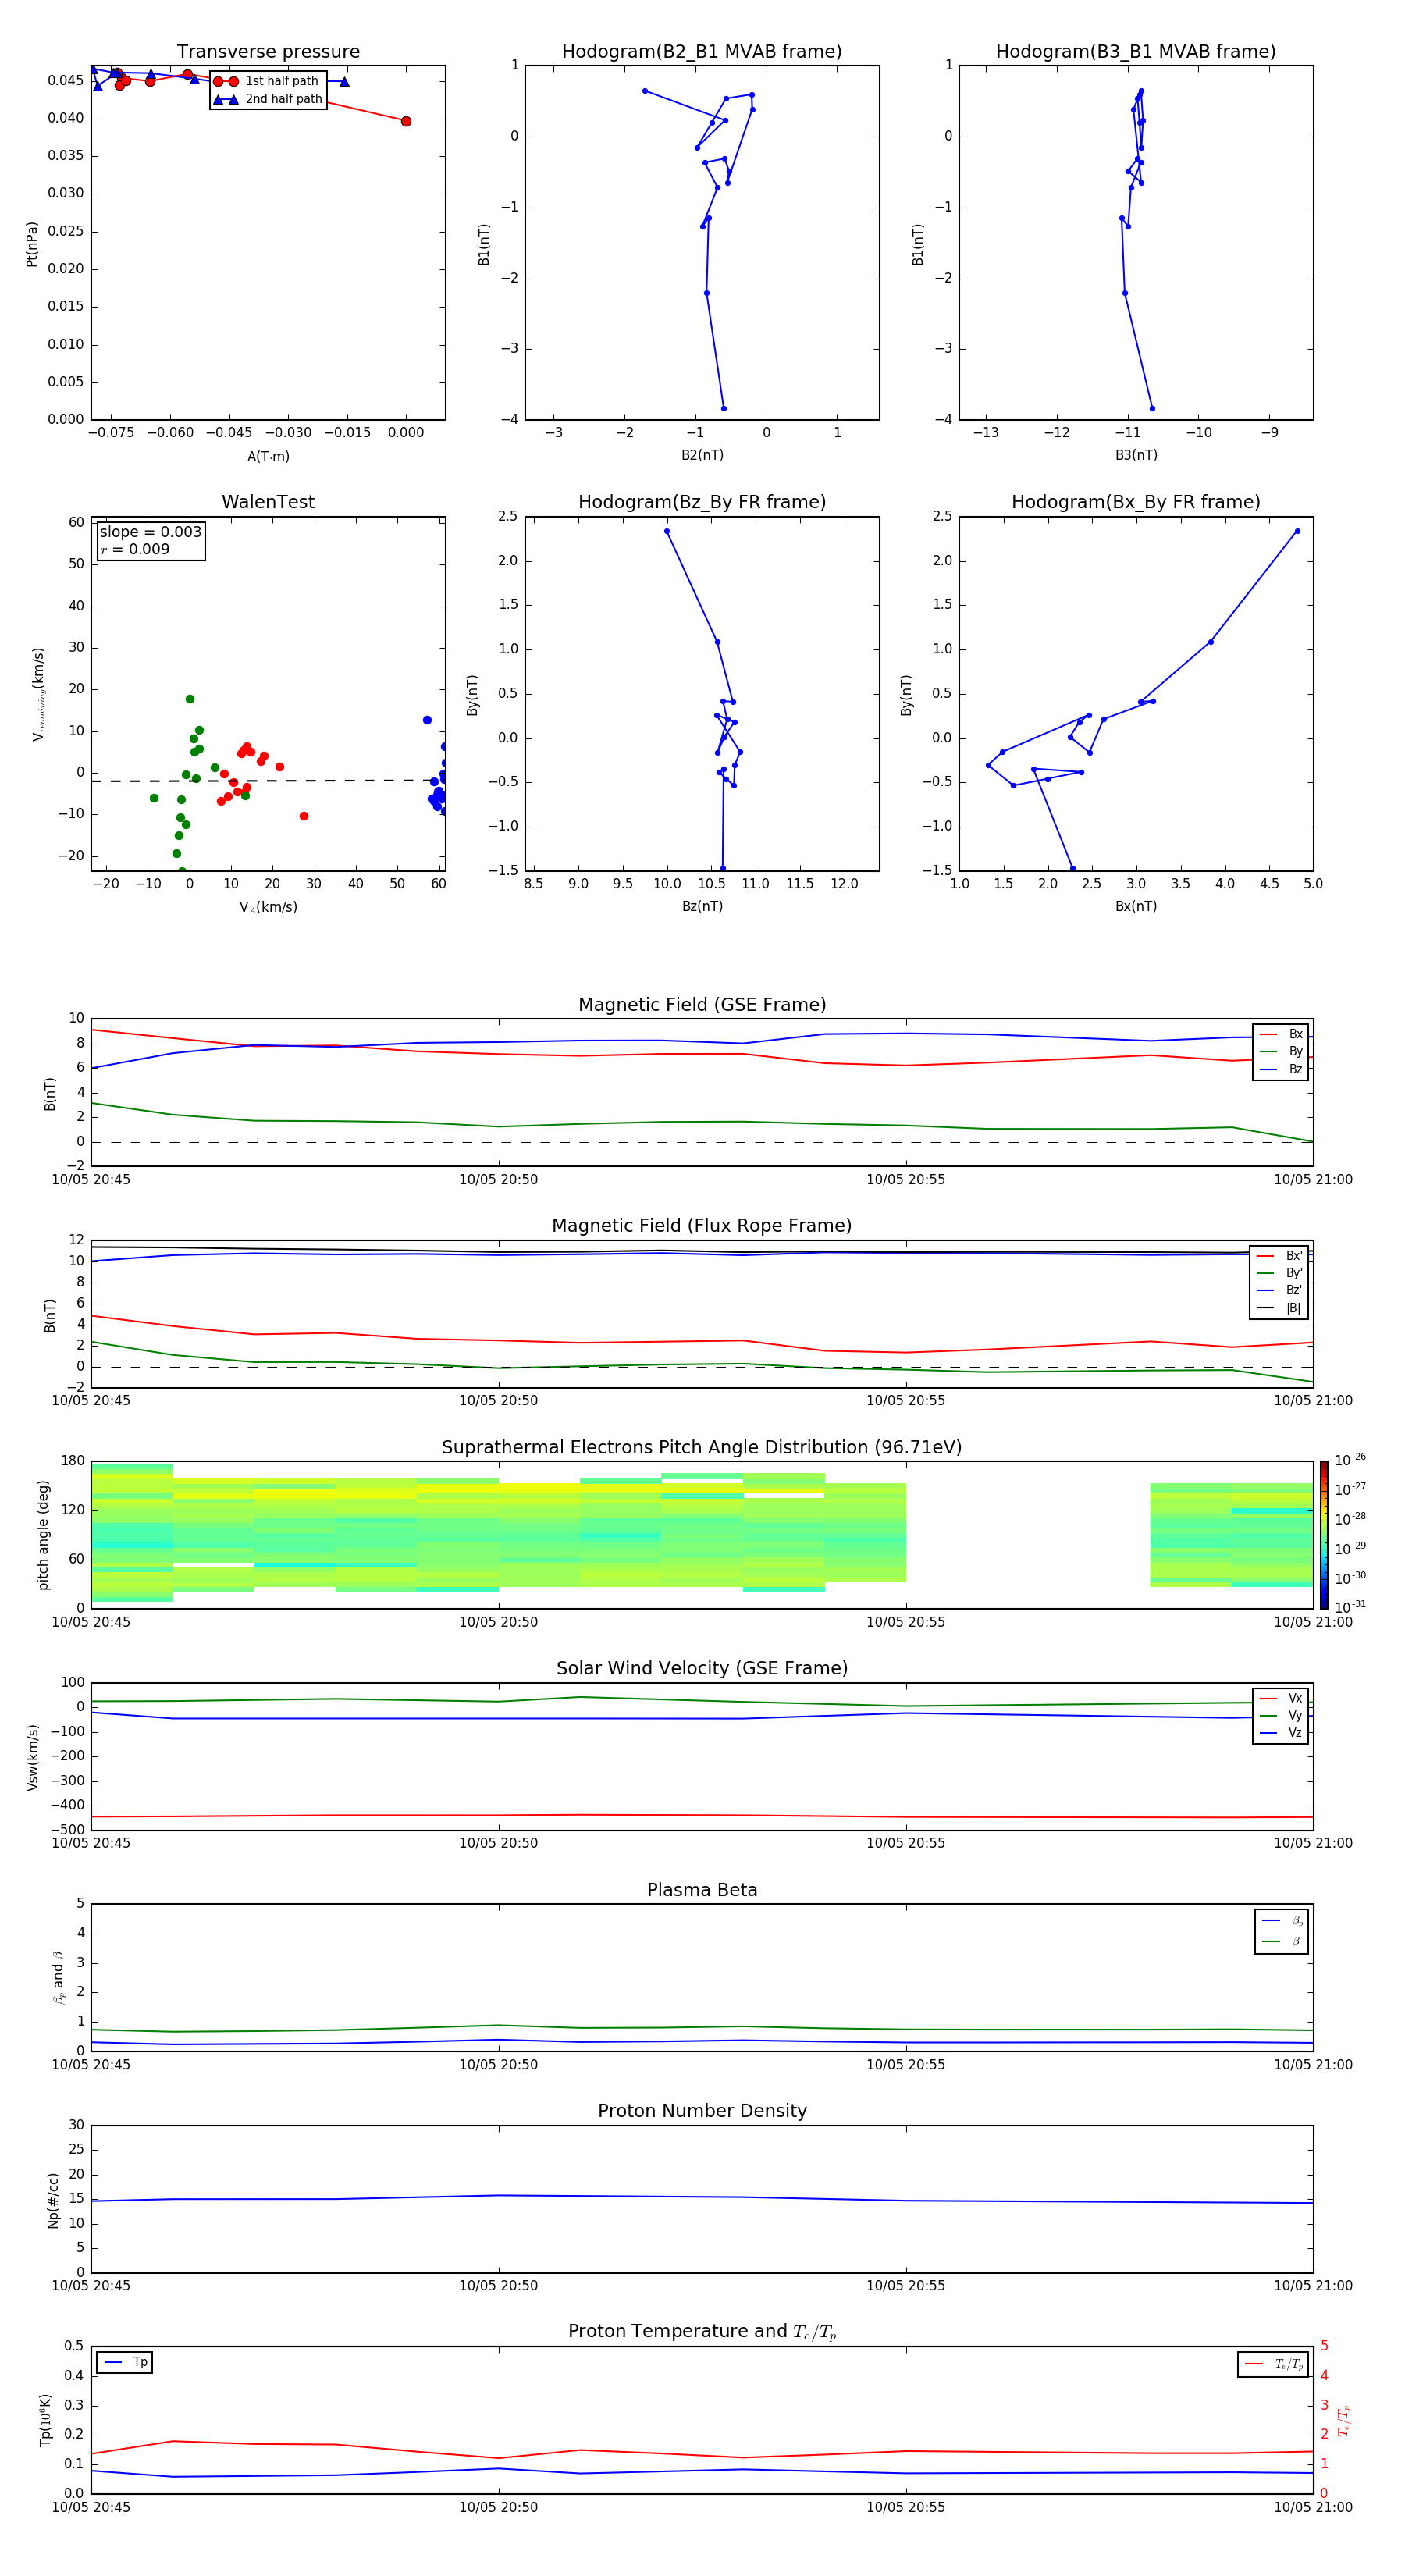1405x2576 pixels.
Task: Click the 'r = 0.009' annotation
Action: (x=135, y=549)
